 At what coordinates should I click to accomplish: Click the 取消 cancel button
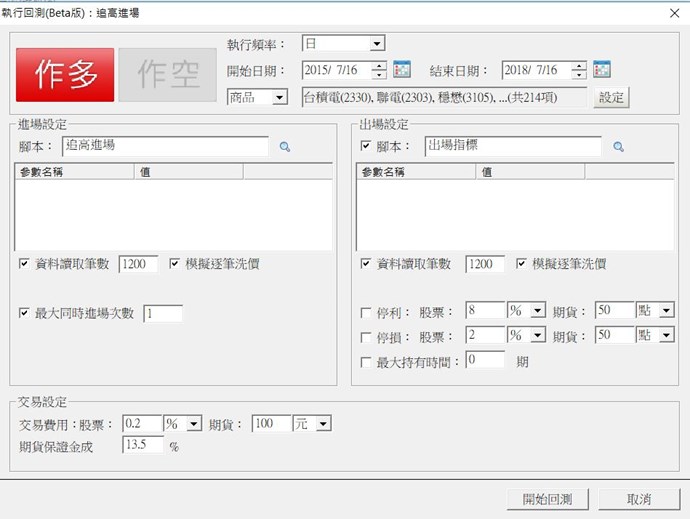[x=639, y=499]
